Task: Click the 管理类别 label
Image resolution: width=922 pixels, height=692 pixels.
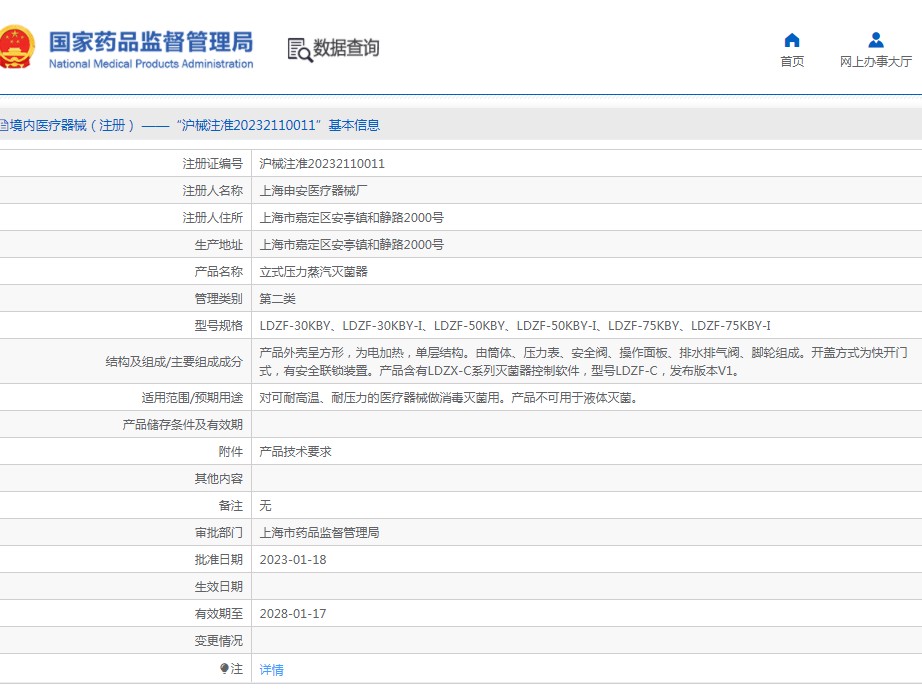Action: [x=218, y=299]
